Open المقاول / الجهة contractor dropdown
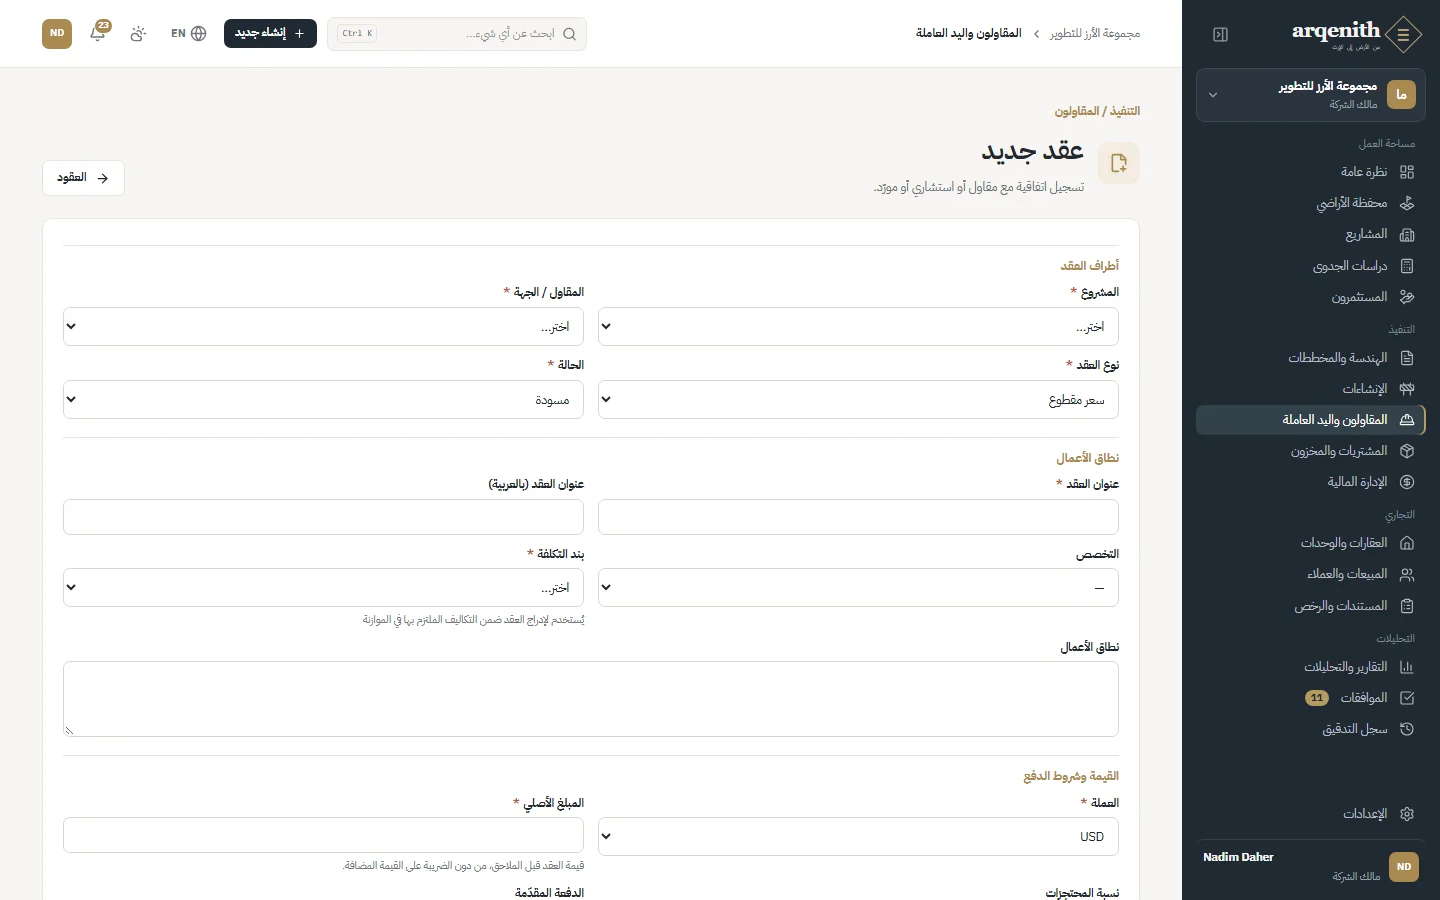Viewport: 1440px width, 900px height. click(323, 327)
